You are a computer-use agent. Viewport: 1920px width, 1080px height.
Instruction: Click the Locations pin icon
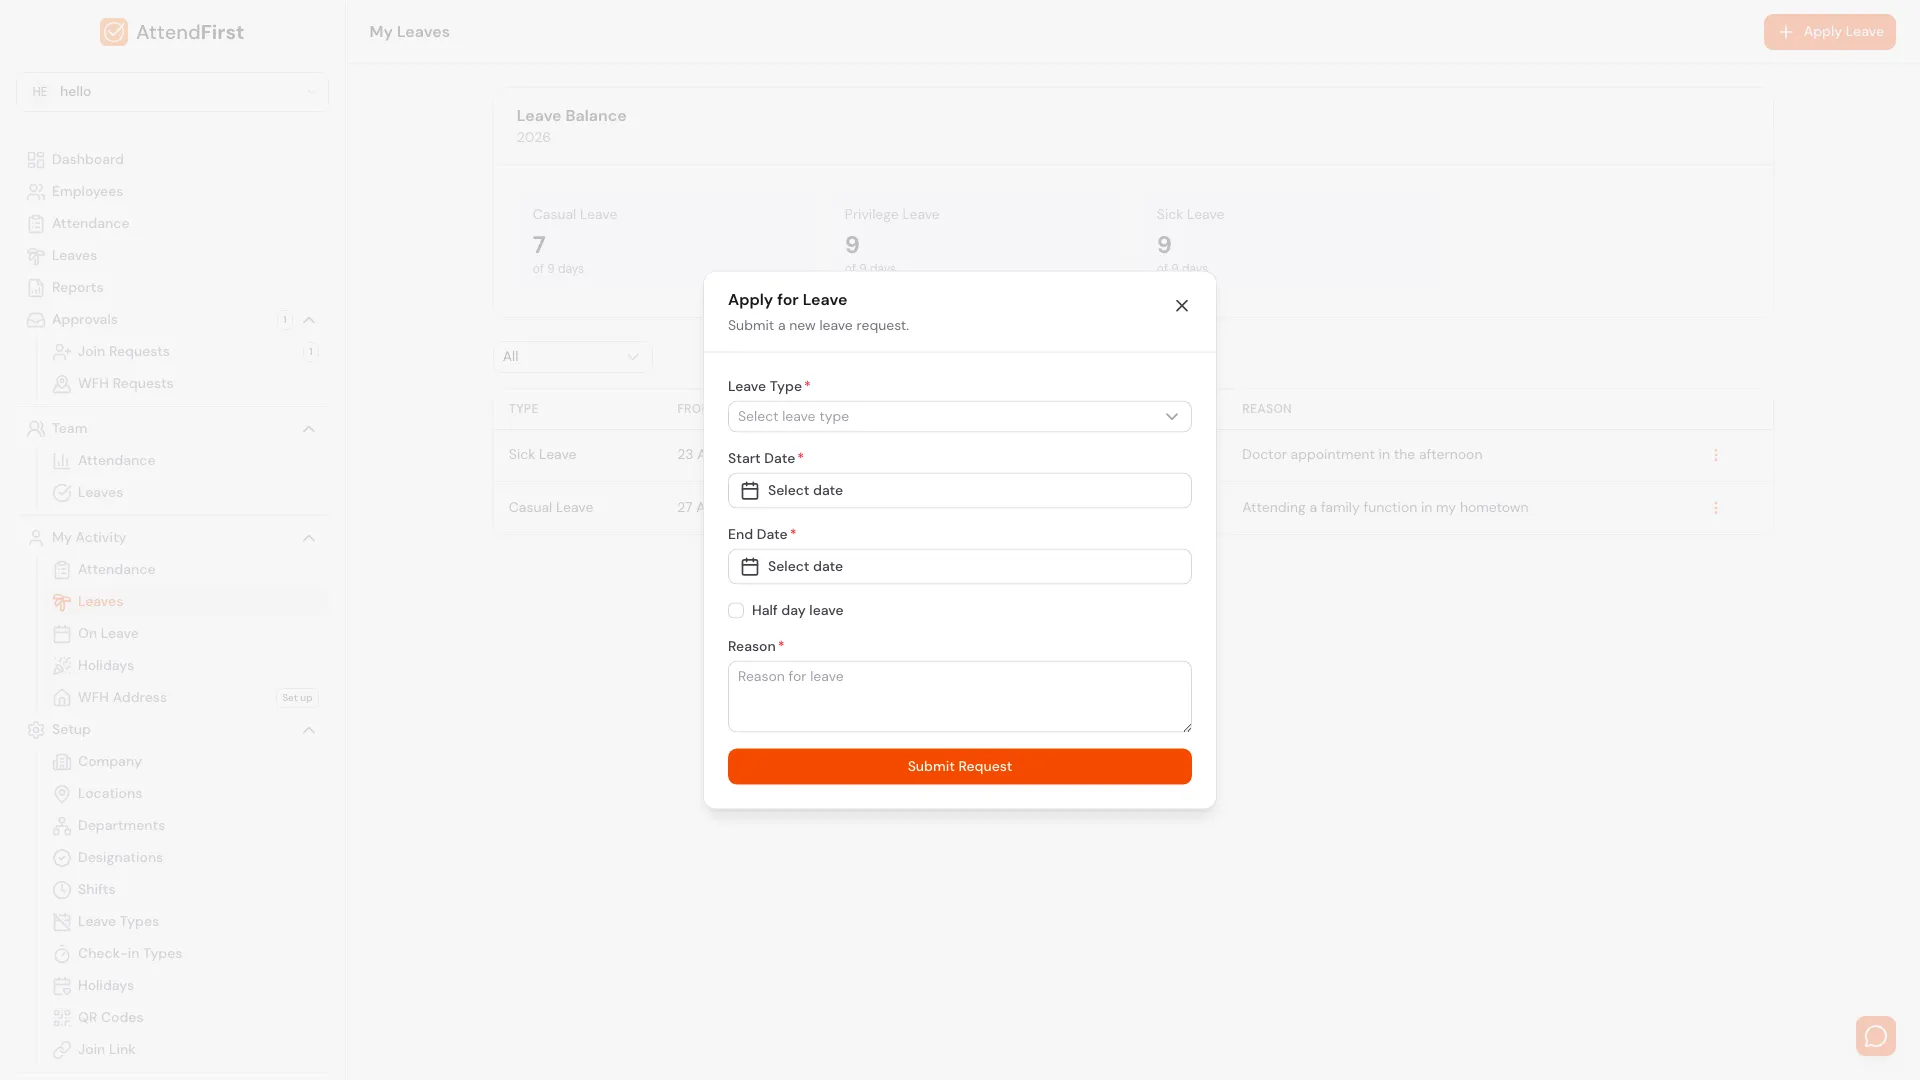[x=62, y=794]
